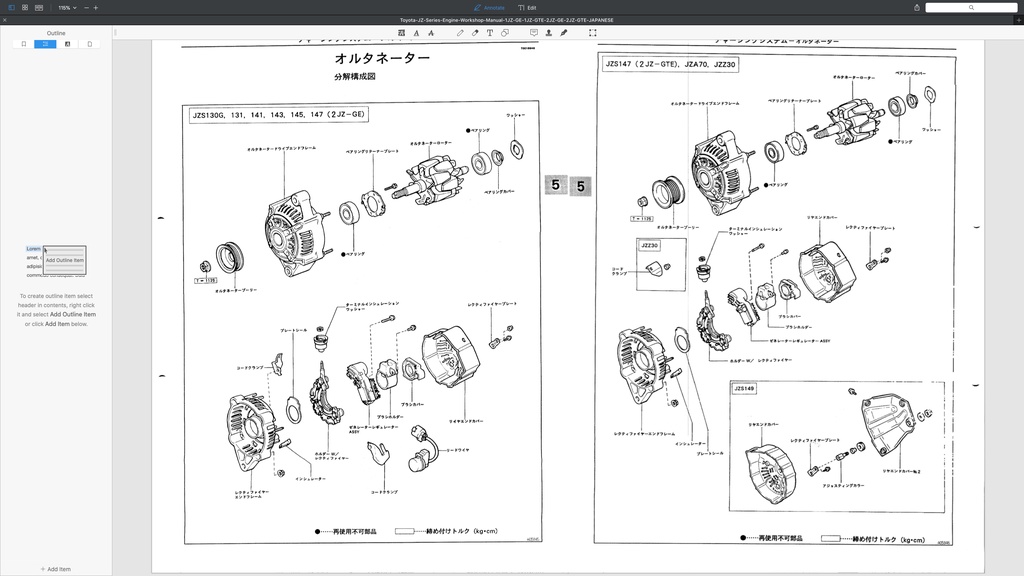Select the Text annotation tool
This screenshot has width=1024, height=576.
click(489, 32)
